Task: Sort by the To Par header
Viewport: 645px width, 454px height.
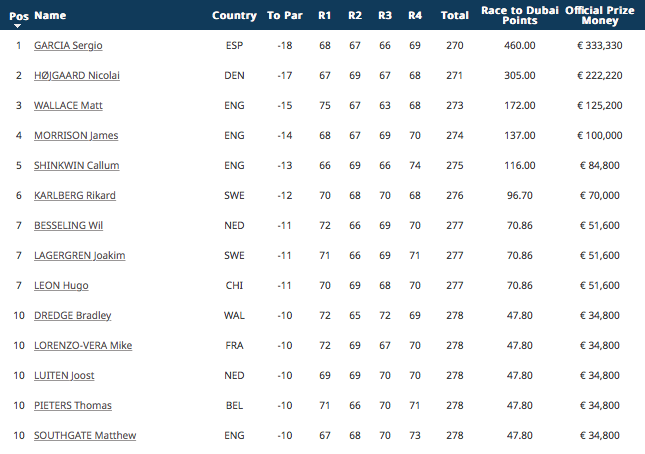Action: (285, 16)
